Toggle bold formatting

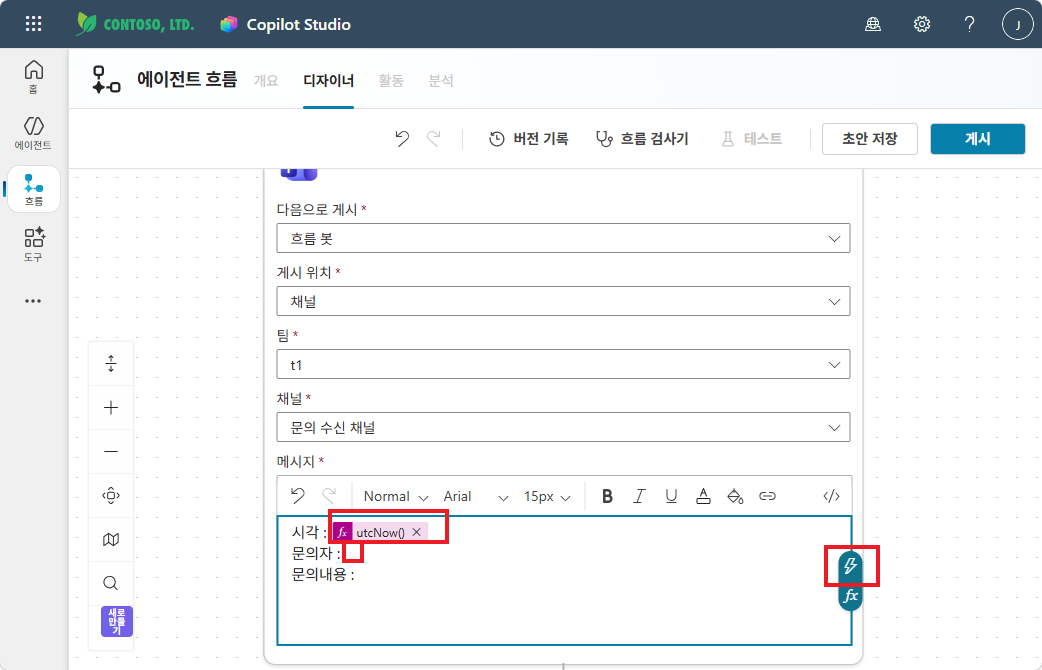(607, 496)
